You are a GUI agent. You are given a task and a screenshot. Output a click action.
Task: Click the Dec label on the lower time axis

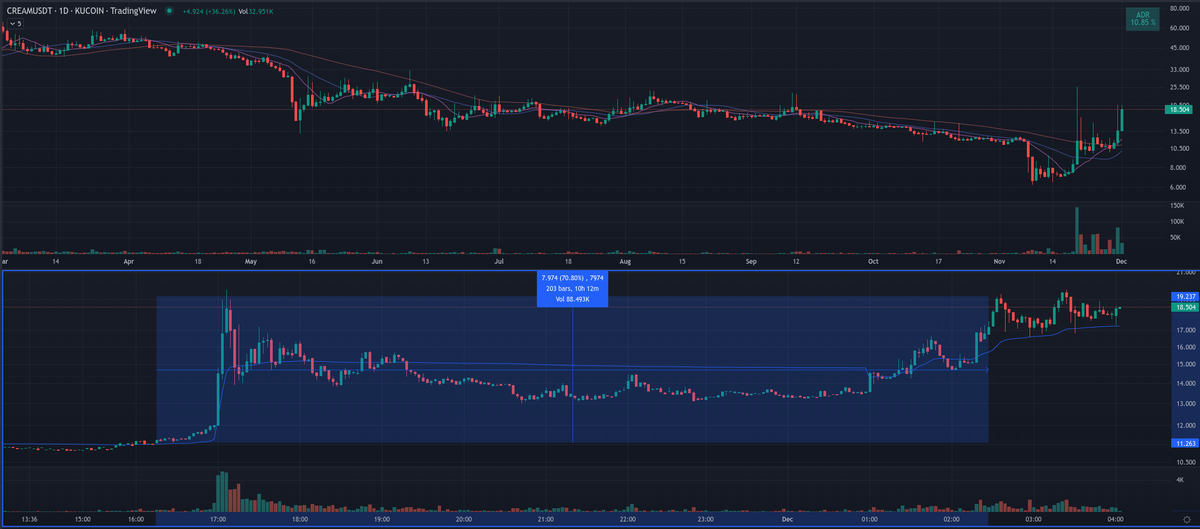788,520
